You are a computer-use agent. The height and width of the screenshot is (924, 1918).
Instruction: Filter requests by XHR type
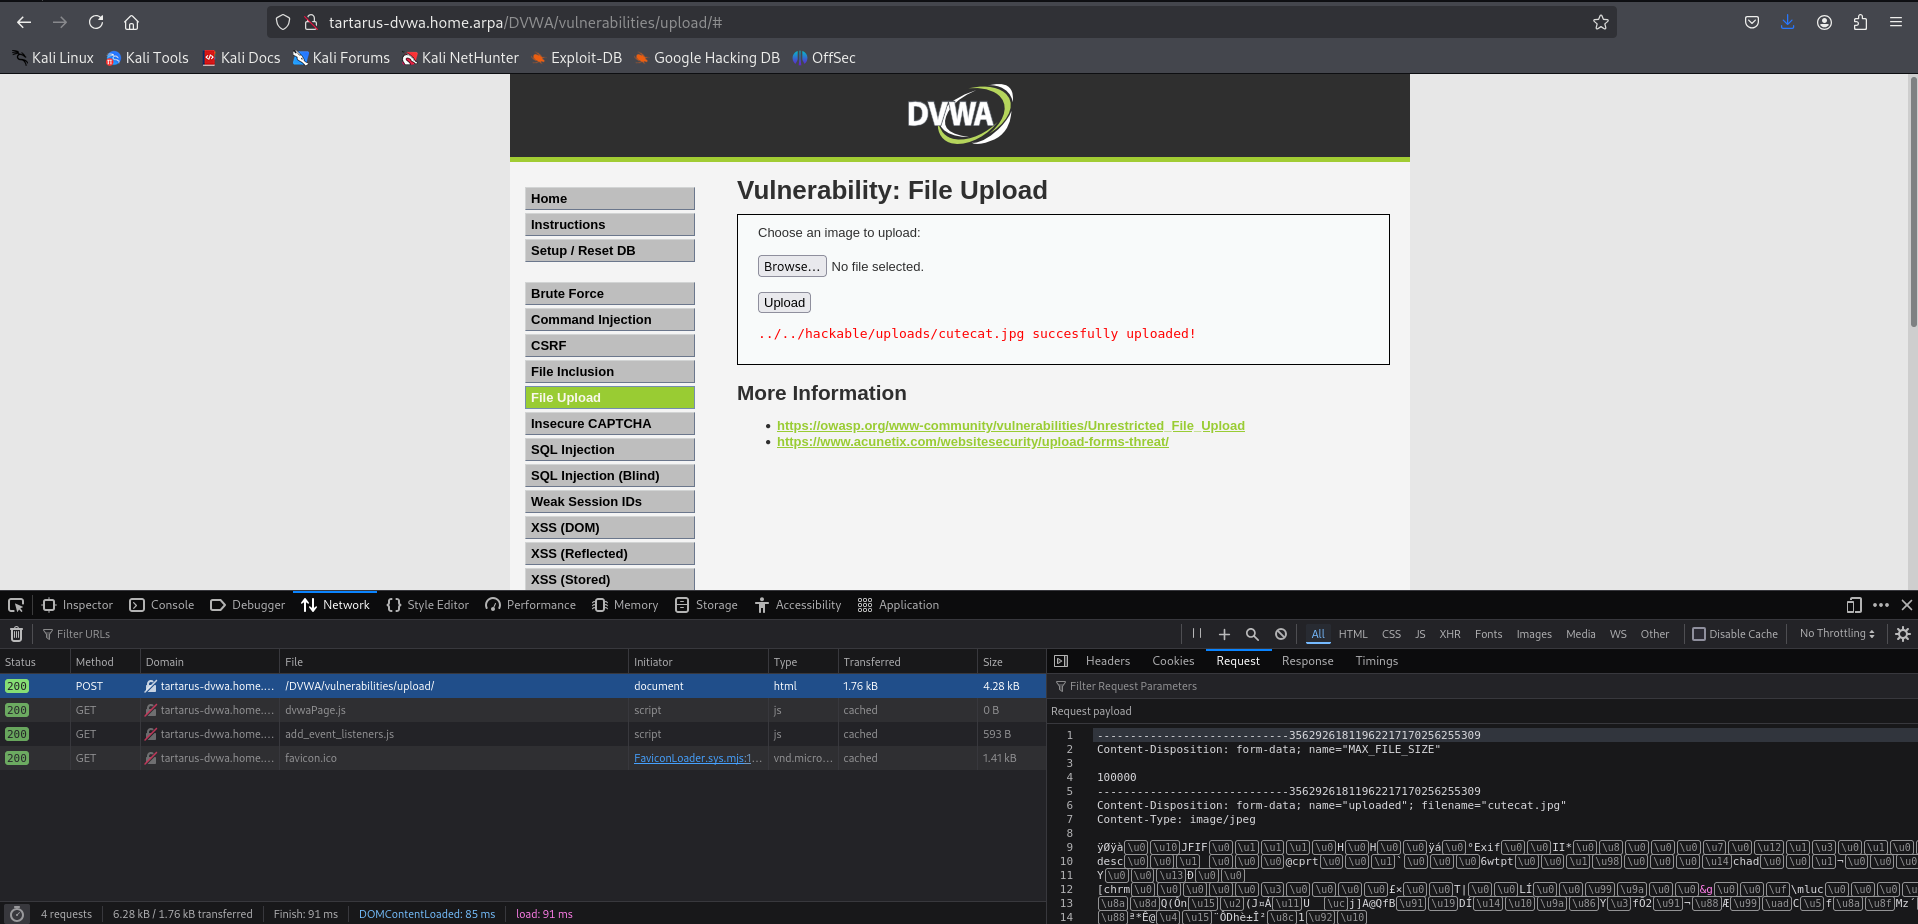tap(1449, 634)
